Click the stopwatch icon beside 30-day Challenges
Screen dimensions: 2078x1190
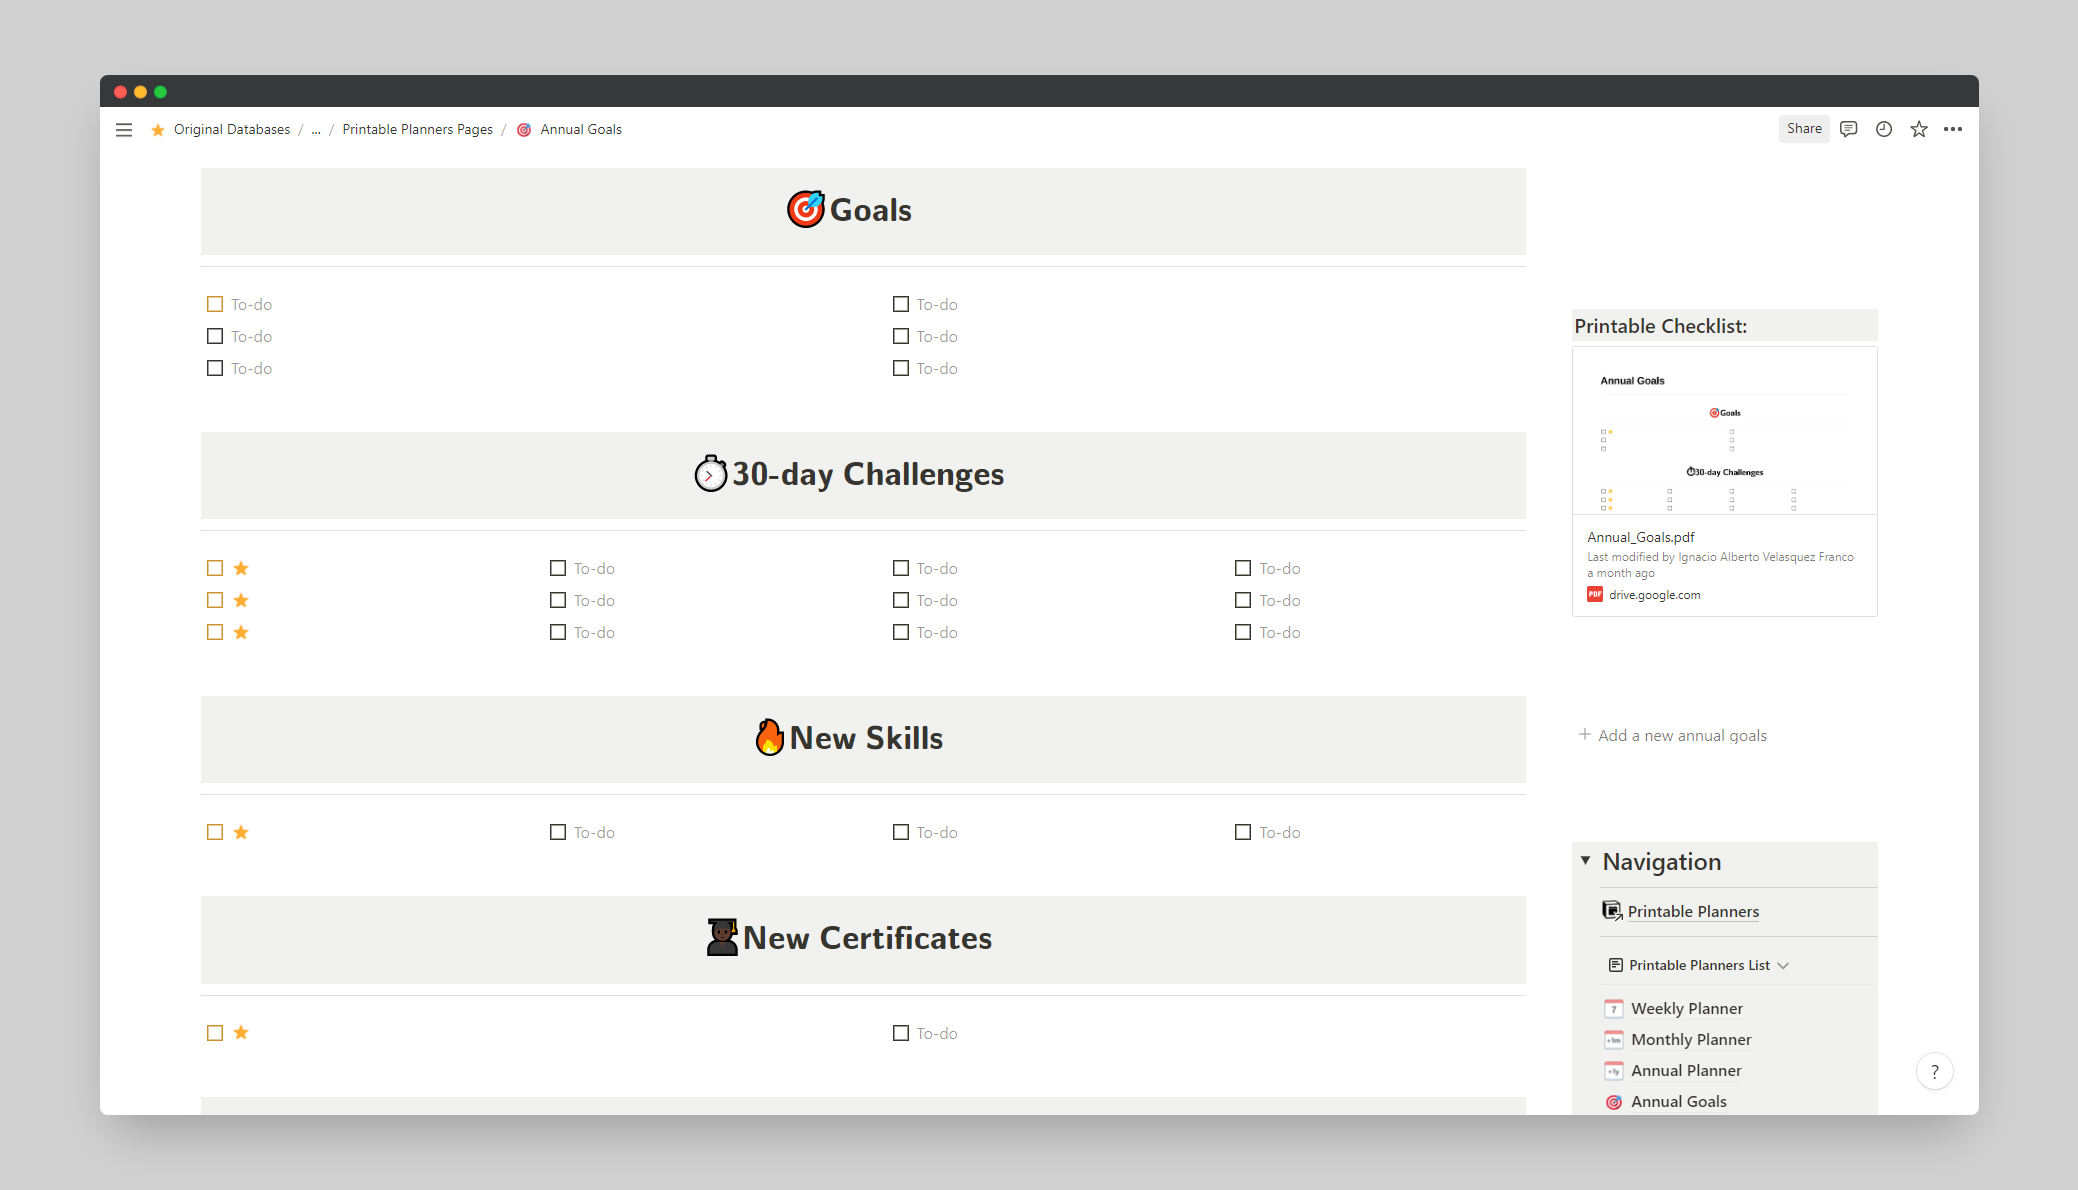[x=710, y=474]
